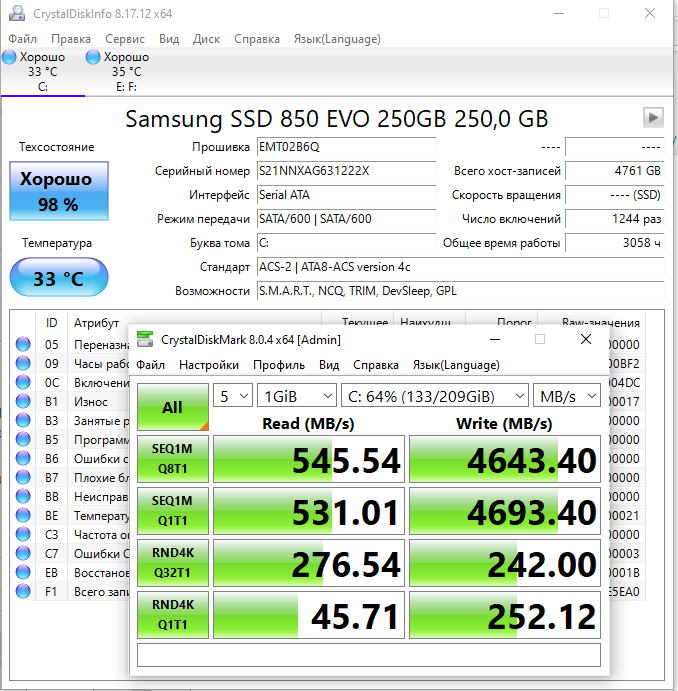This screenshot has height=691, width=678.
Task: Open Сервис menu in CrystalDiskInfo
Action: pos(125,39)
